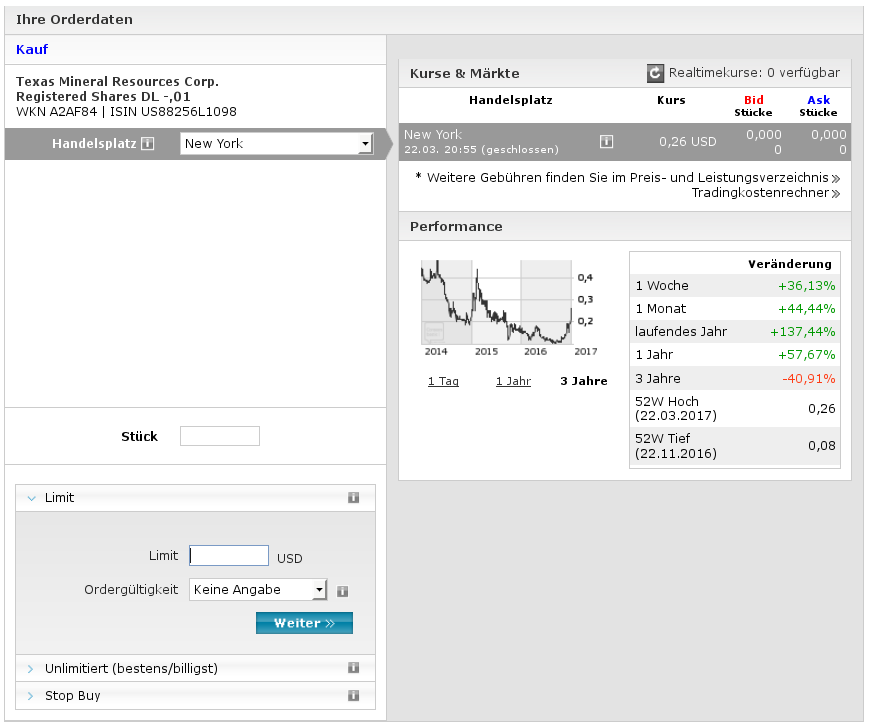Open the Ordergültigkeit Keine Angabe dropdown
The width and height of the screenshot is (873, 727).
[258, 590]
